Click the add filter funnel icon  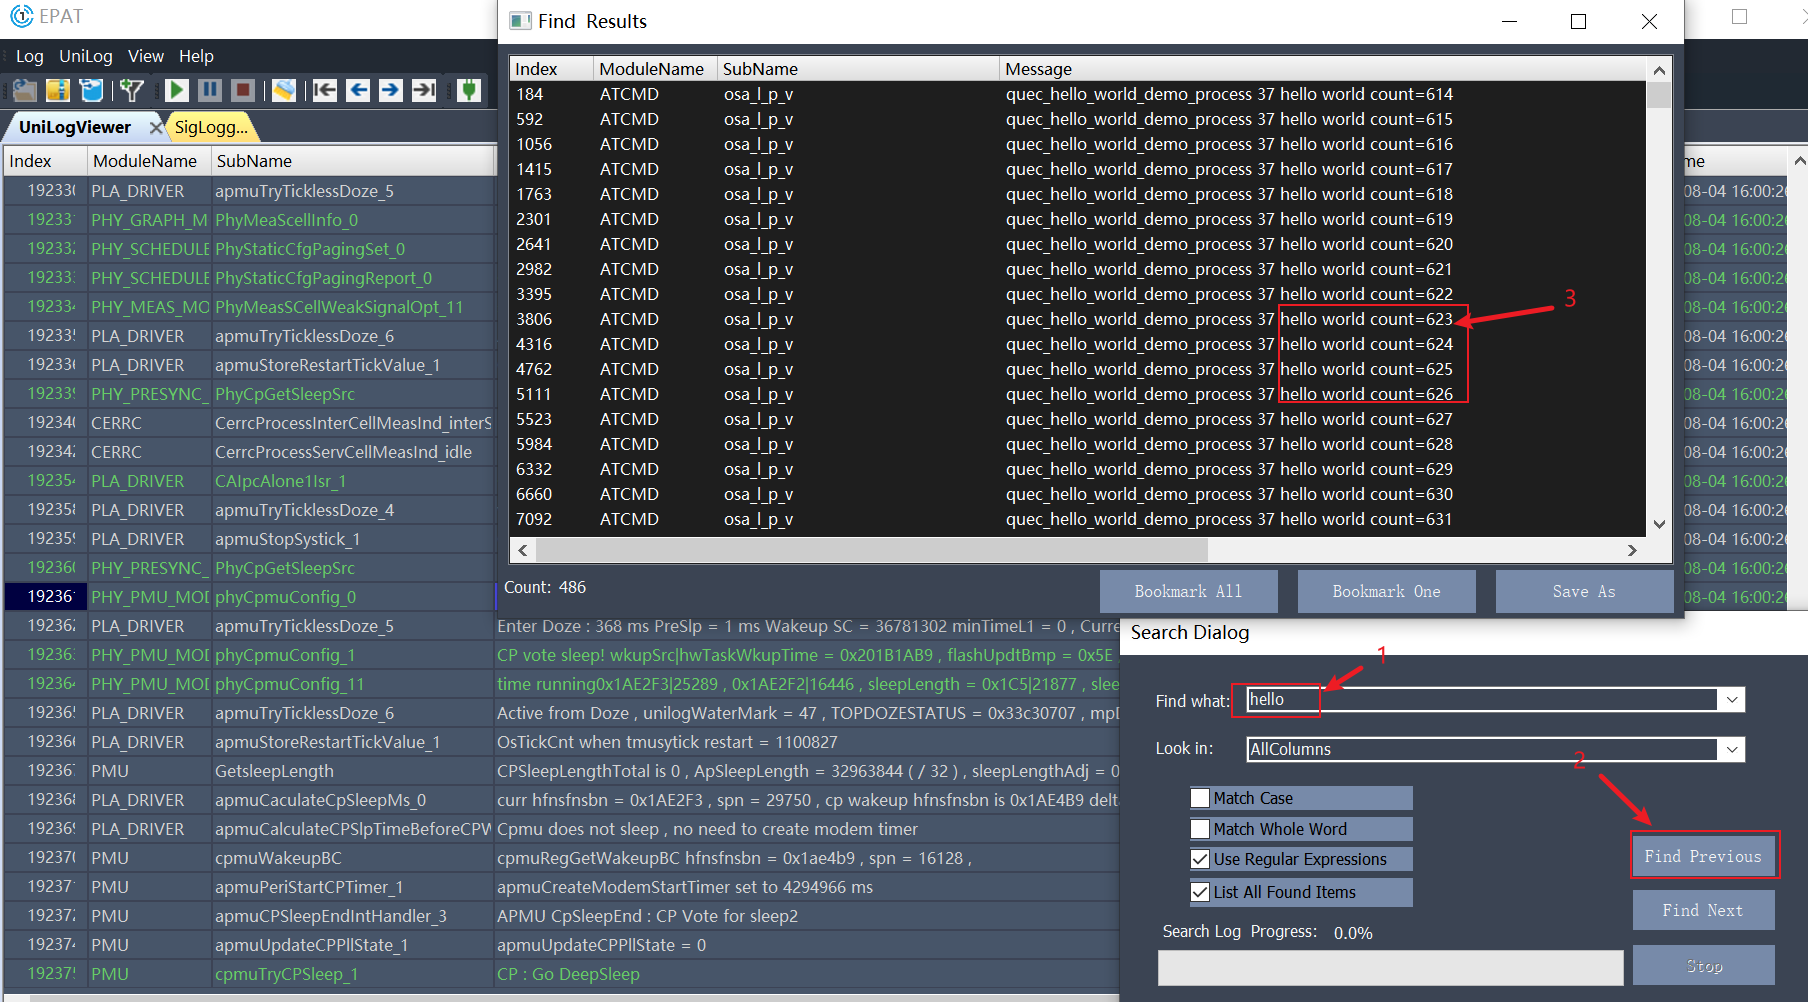tap(131, 90)
